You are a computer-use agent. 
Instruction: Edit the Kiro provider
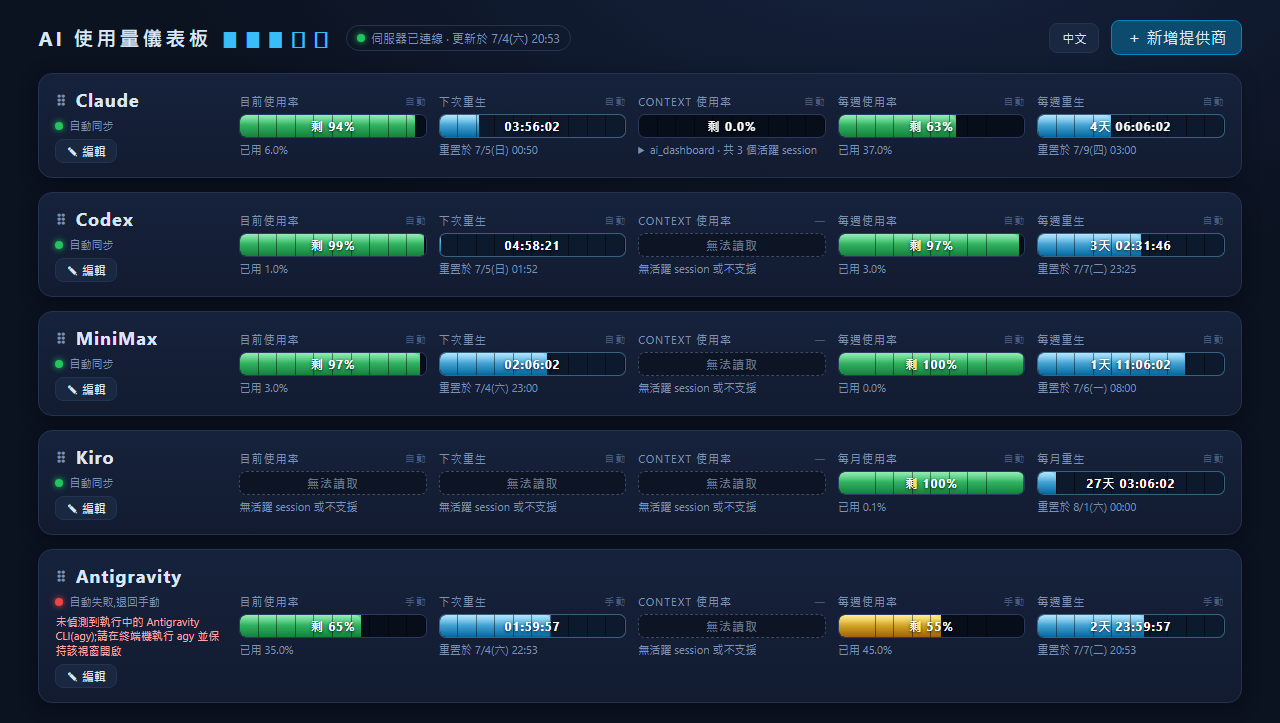[x=86, y=508]
